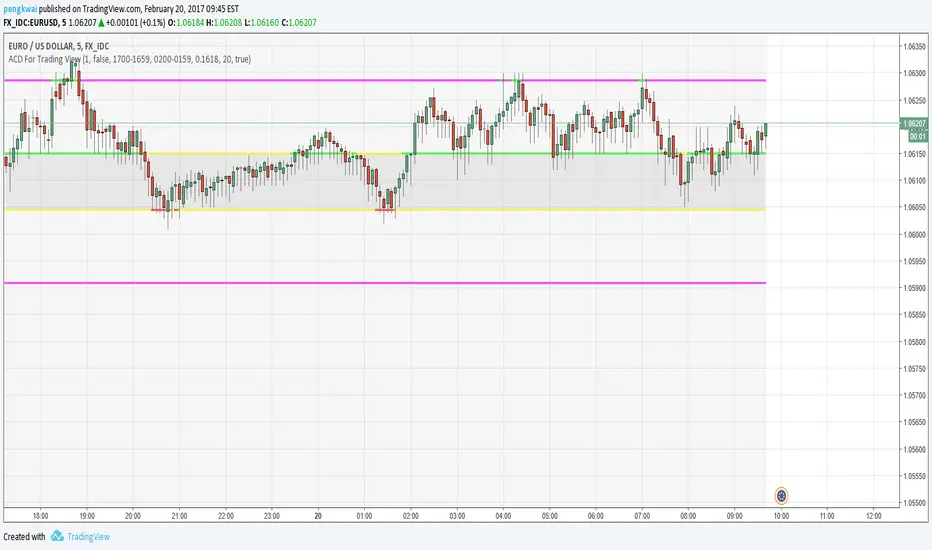Click the 1.06100 price axis label
932x550 pixels.
click(x=915, y=181)
